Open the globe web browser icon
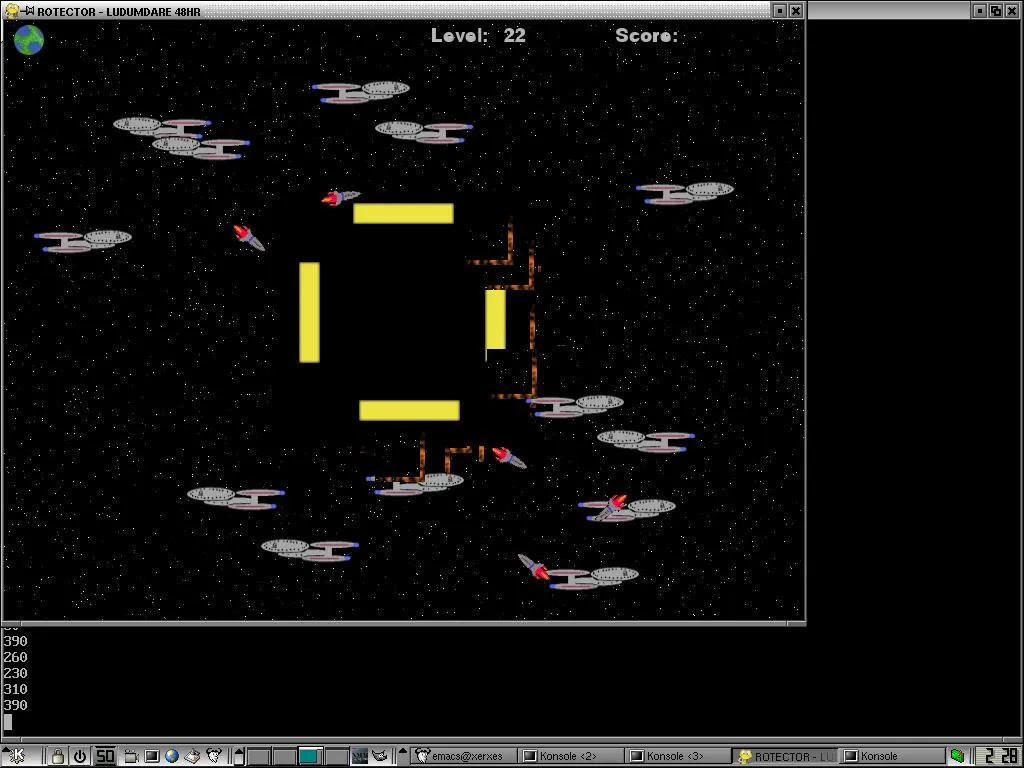 (x=172, y=756)
